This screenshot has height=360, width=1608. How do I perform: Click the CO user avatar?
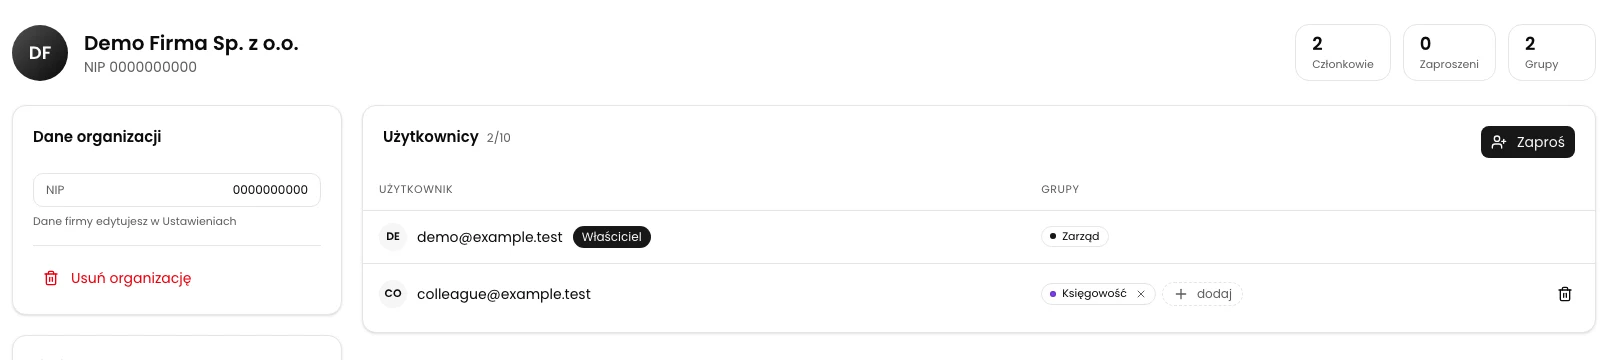[393, 294]
